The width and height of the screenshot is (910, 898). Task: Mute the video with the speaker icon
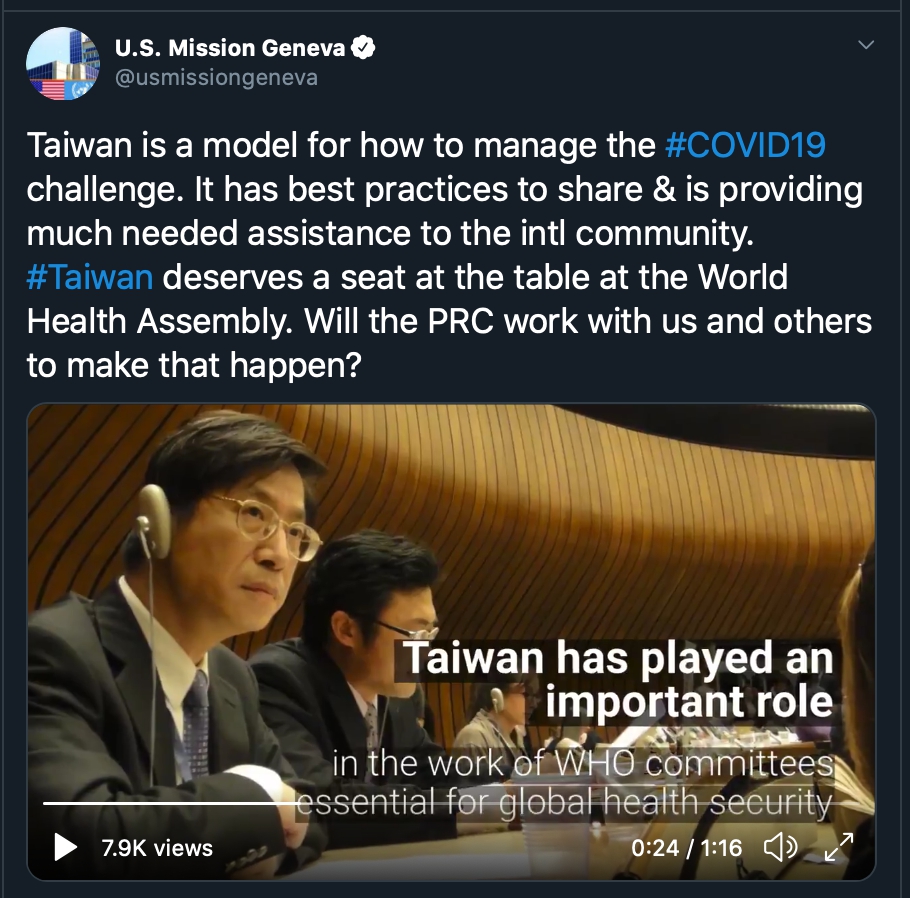(x=780, y=847)
